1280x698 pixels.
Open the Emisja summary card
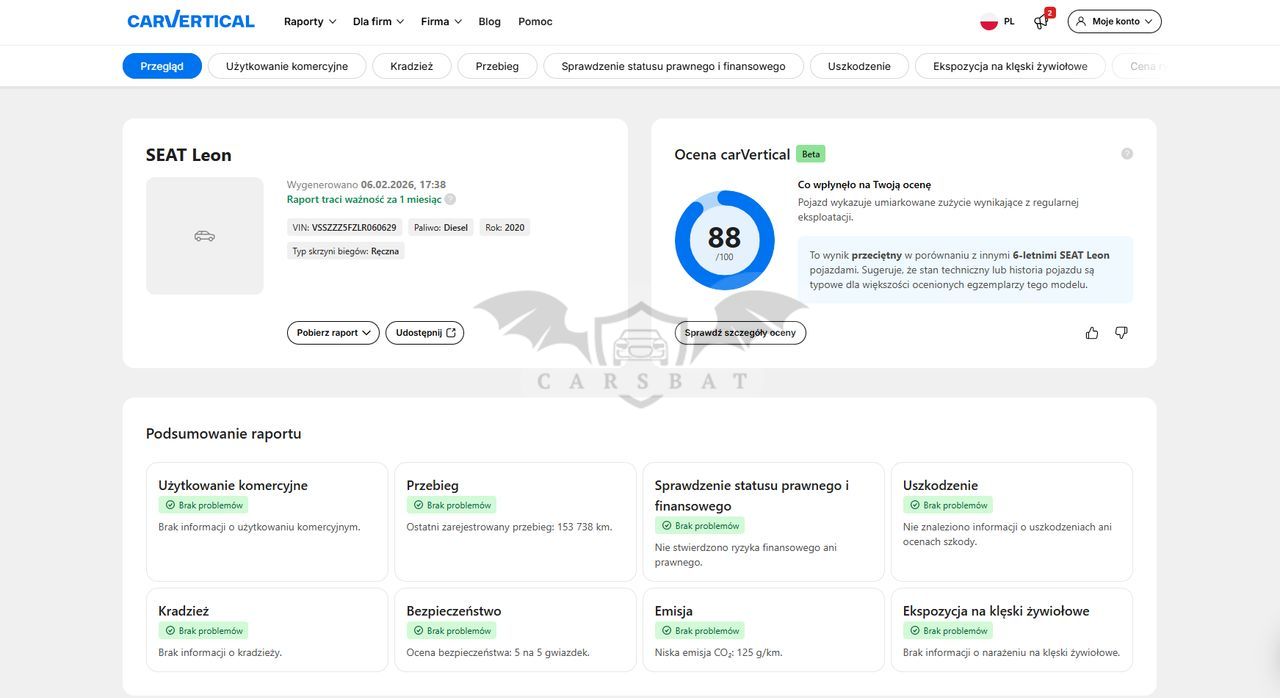coord(764,630)
